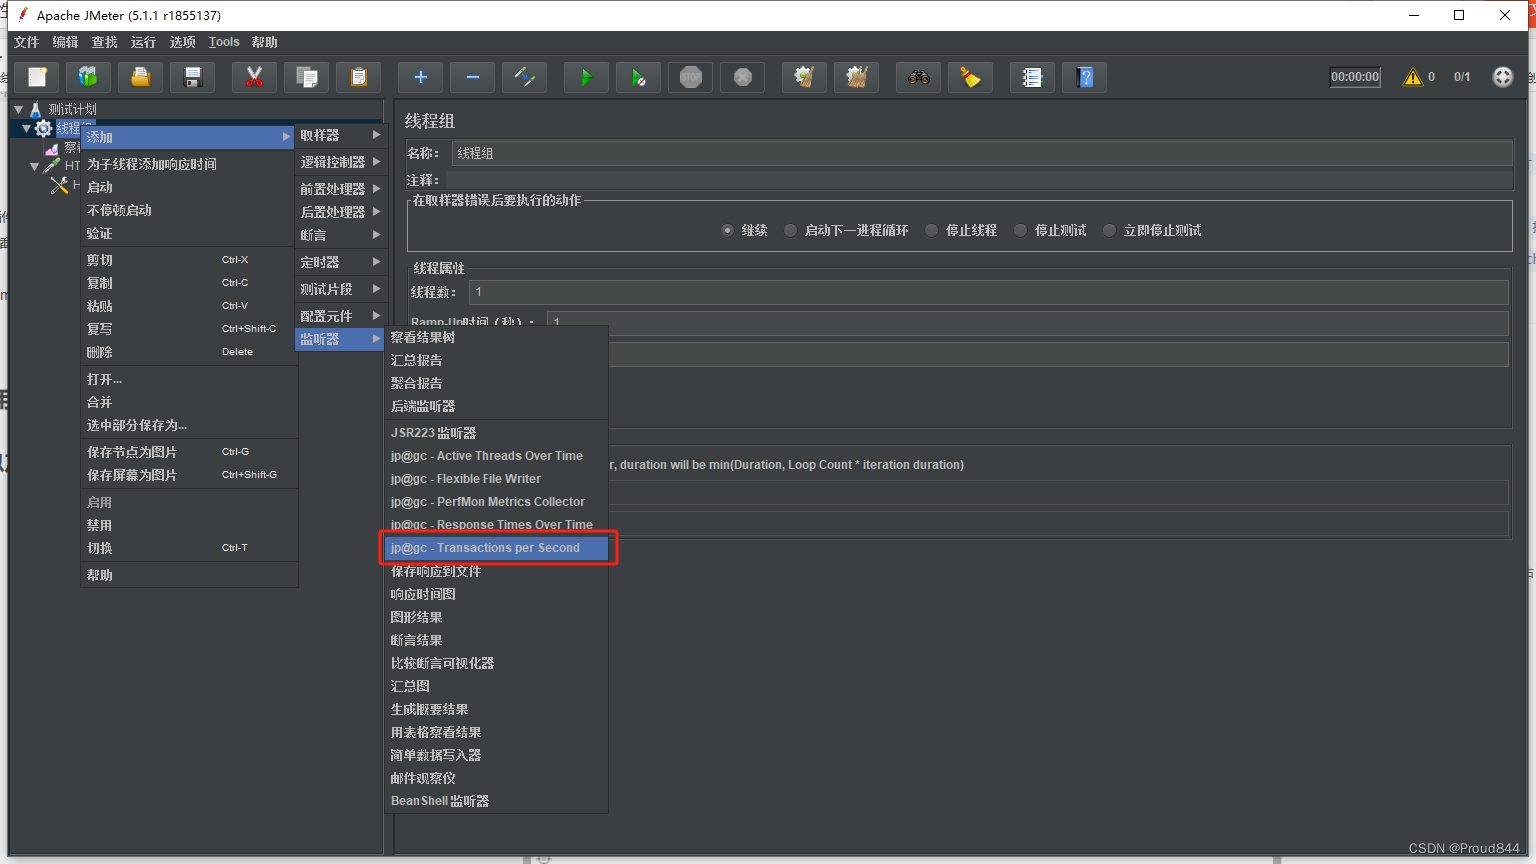Click the Shutdown test icon
The height and width of the screenshot is (864, 1536).
[x=742, y=77]
